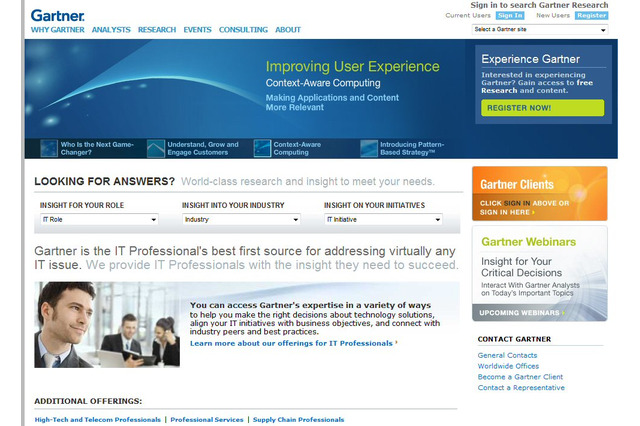640x426 pixels.
Task: Open the Why Gartner menu
Action: coord(58,30)
